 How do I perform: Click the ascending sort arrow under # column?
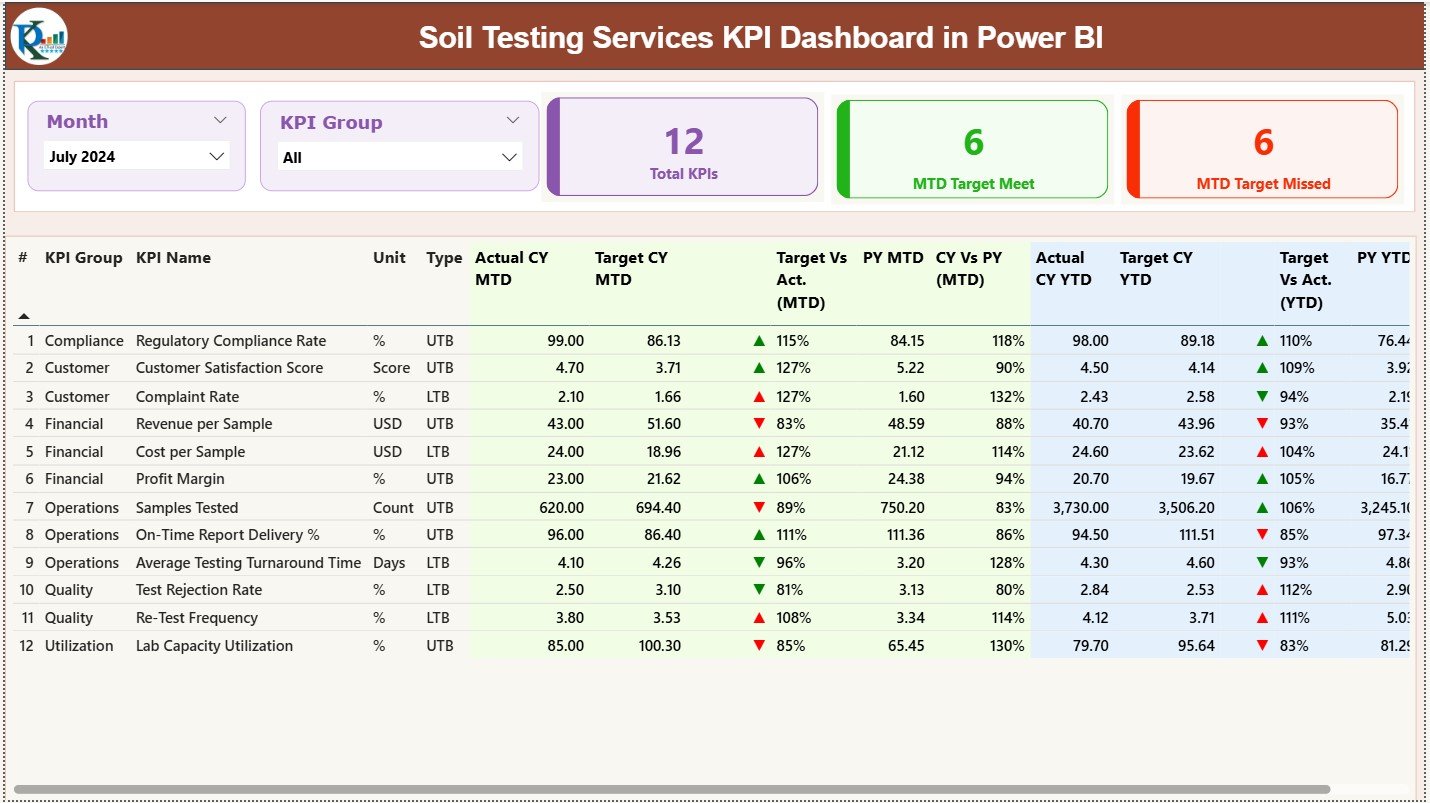(23, 315)
